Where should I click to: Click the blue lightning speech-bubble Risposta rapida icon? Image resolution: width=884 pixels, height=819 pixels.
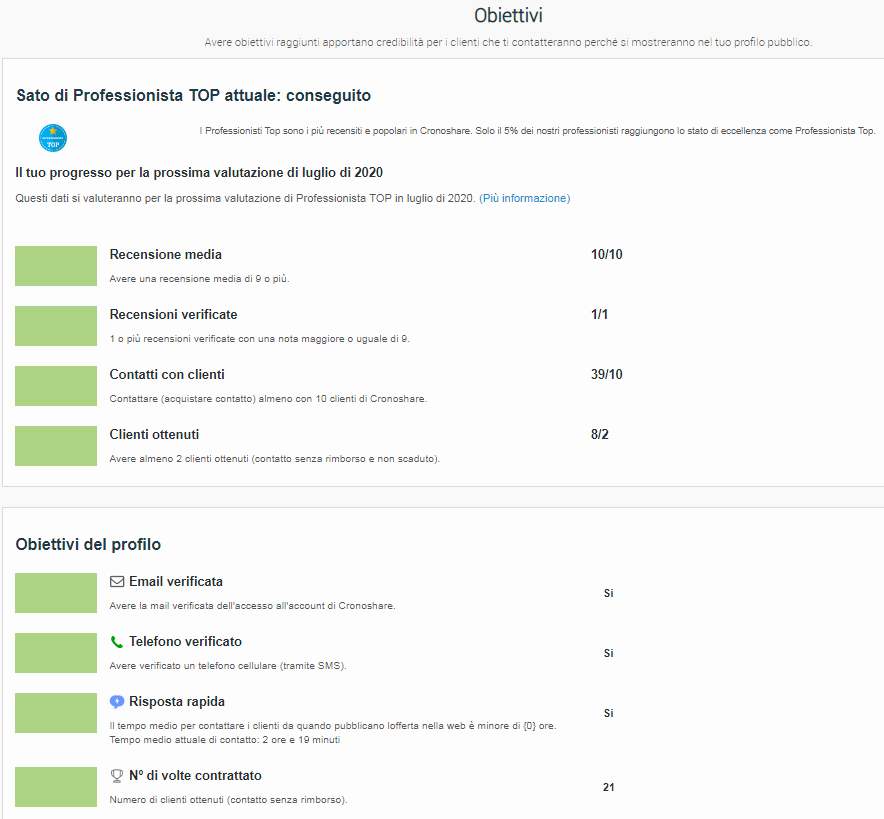pyautogui.click(x=117, y=702)
